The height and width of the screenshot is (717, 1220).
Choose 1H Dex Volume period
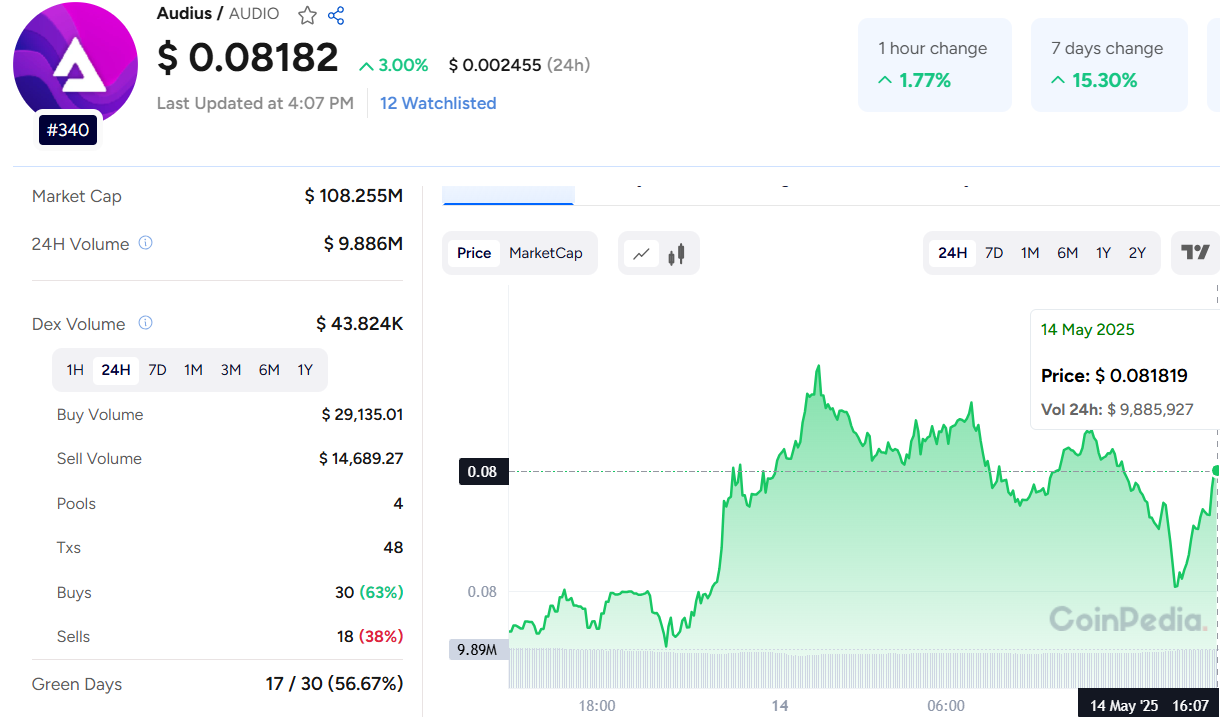[x=75, y=370]
